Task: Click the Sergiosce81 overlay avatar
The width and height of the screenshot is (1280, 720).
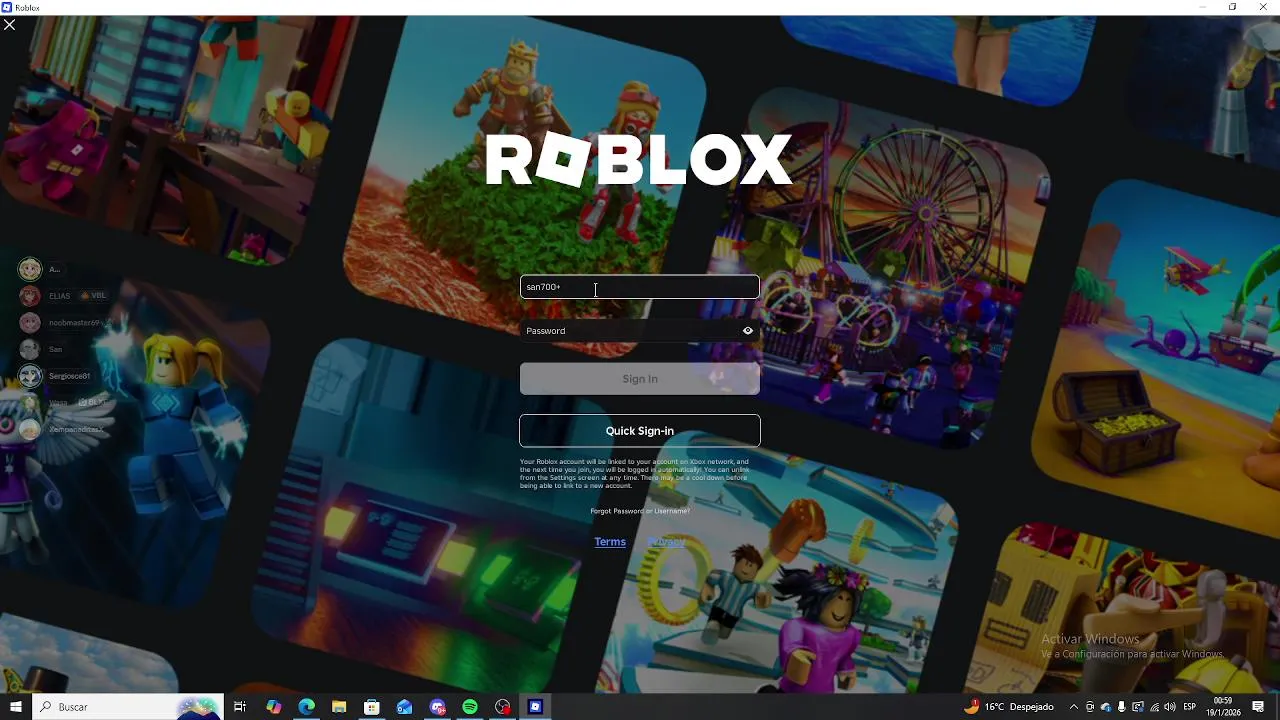Action: (30, 376)
